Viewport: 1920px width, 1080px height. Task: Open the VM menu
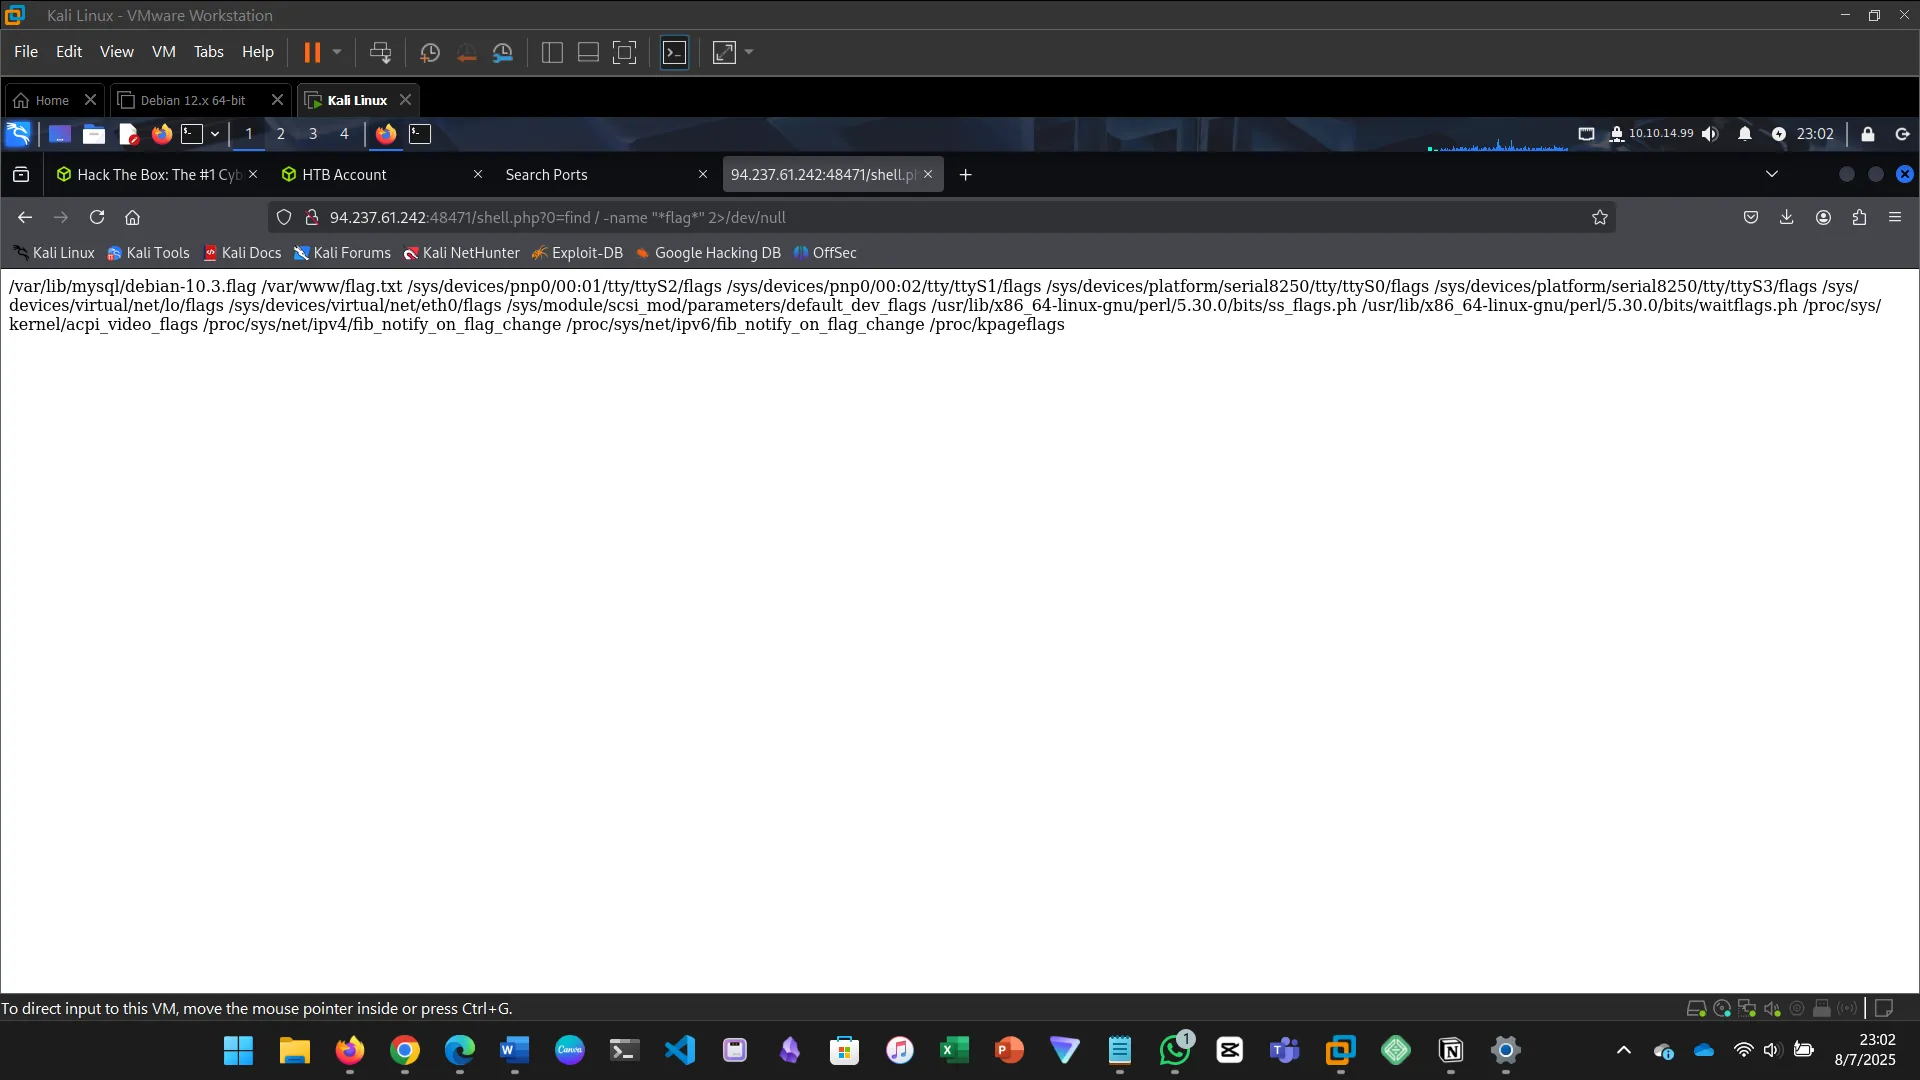point(163,52)
